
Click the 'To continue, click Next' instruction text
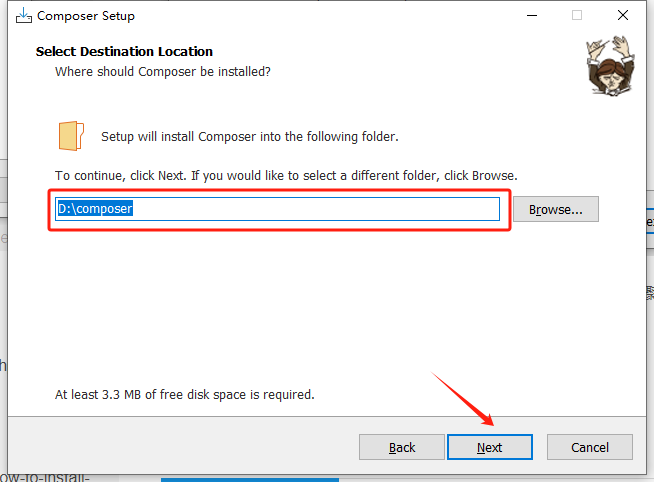[286, 176]
